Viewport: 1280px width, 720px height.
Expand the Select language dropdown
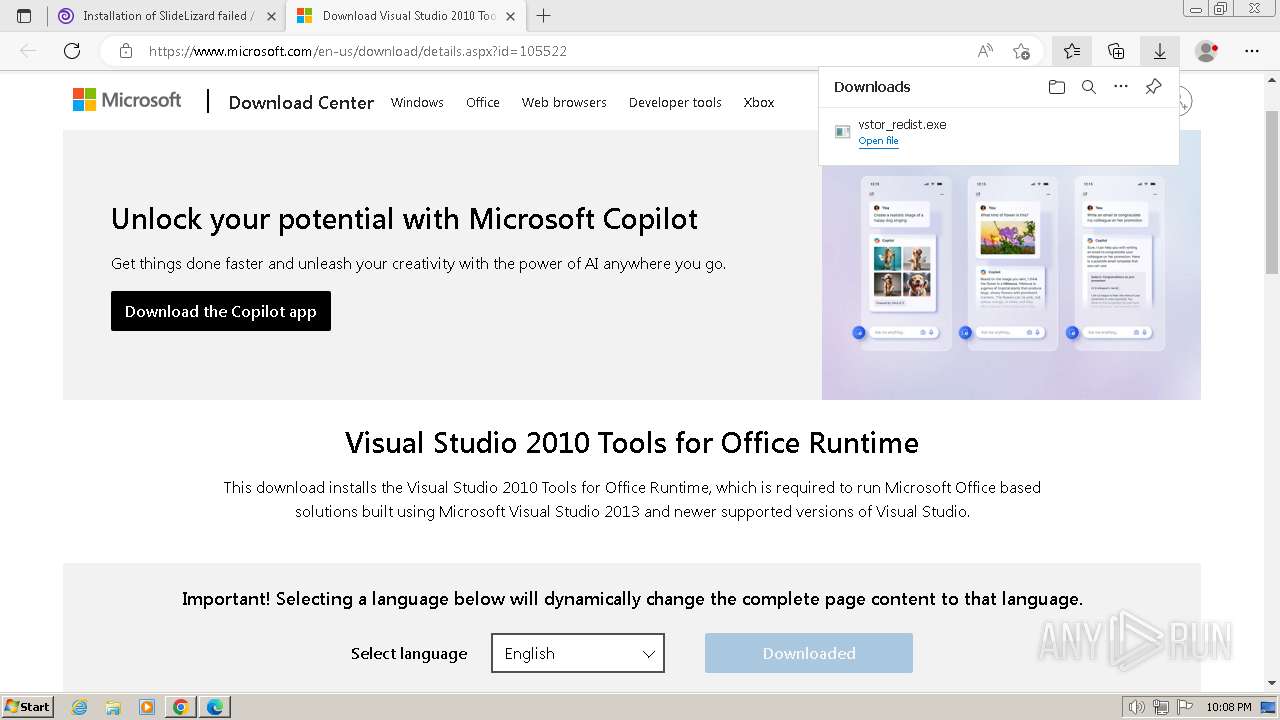point(578,653)
